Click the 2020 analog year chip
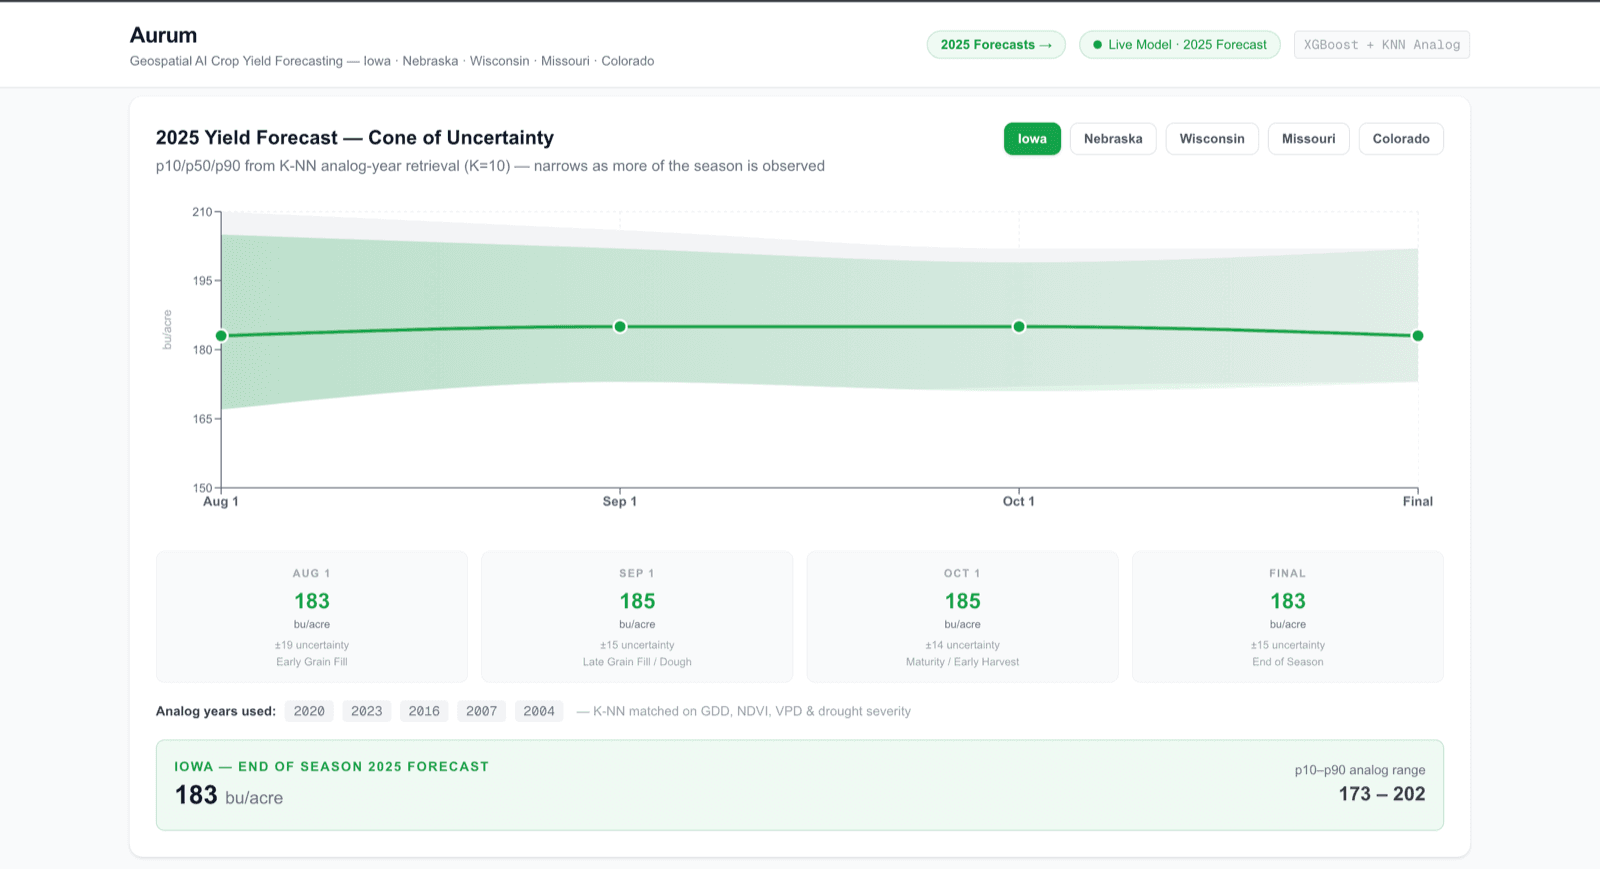 (x=309, y=711)
